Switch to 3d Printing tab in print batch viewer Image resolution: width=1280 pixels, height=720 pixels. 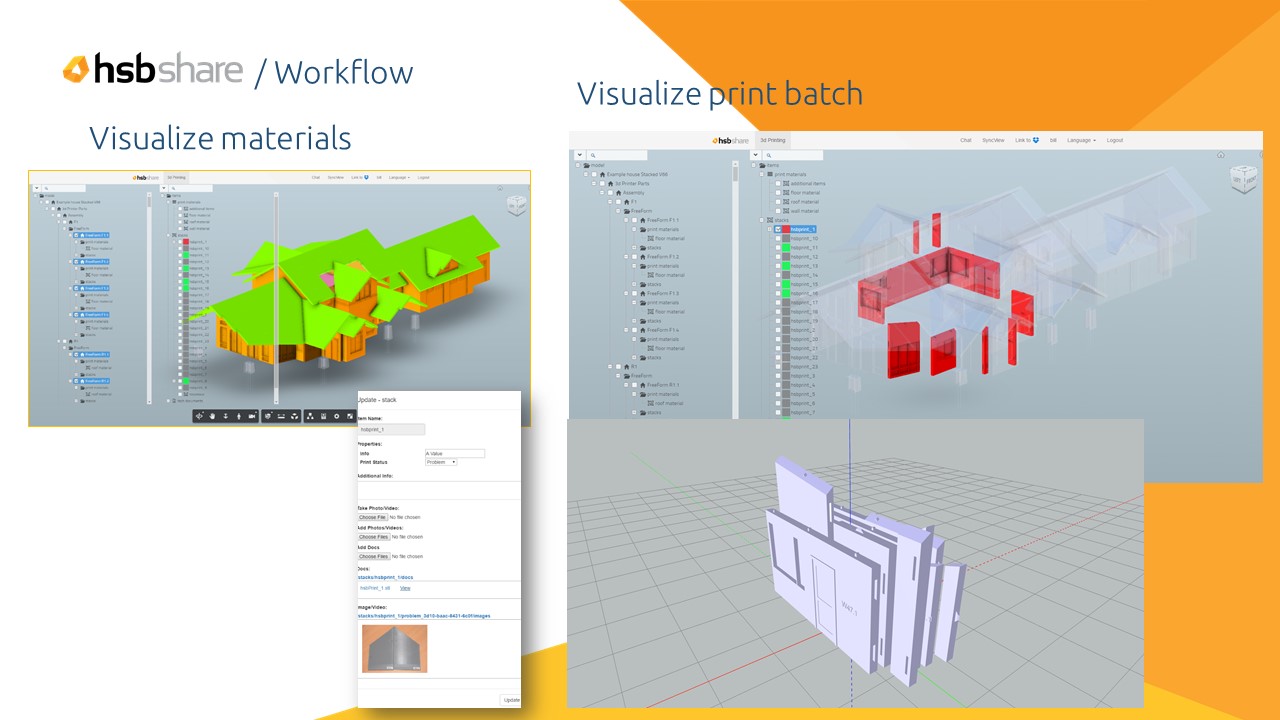tap(774, 140)
